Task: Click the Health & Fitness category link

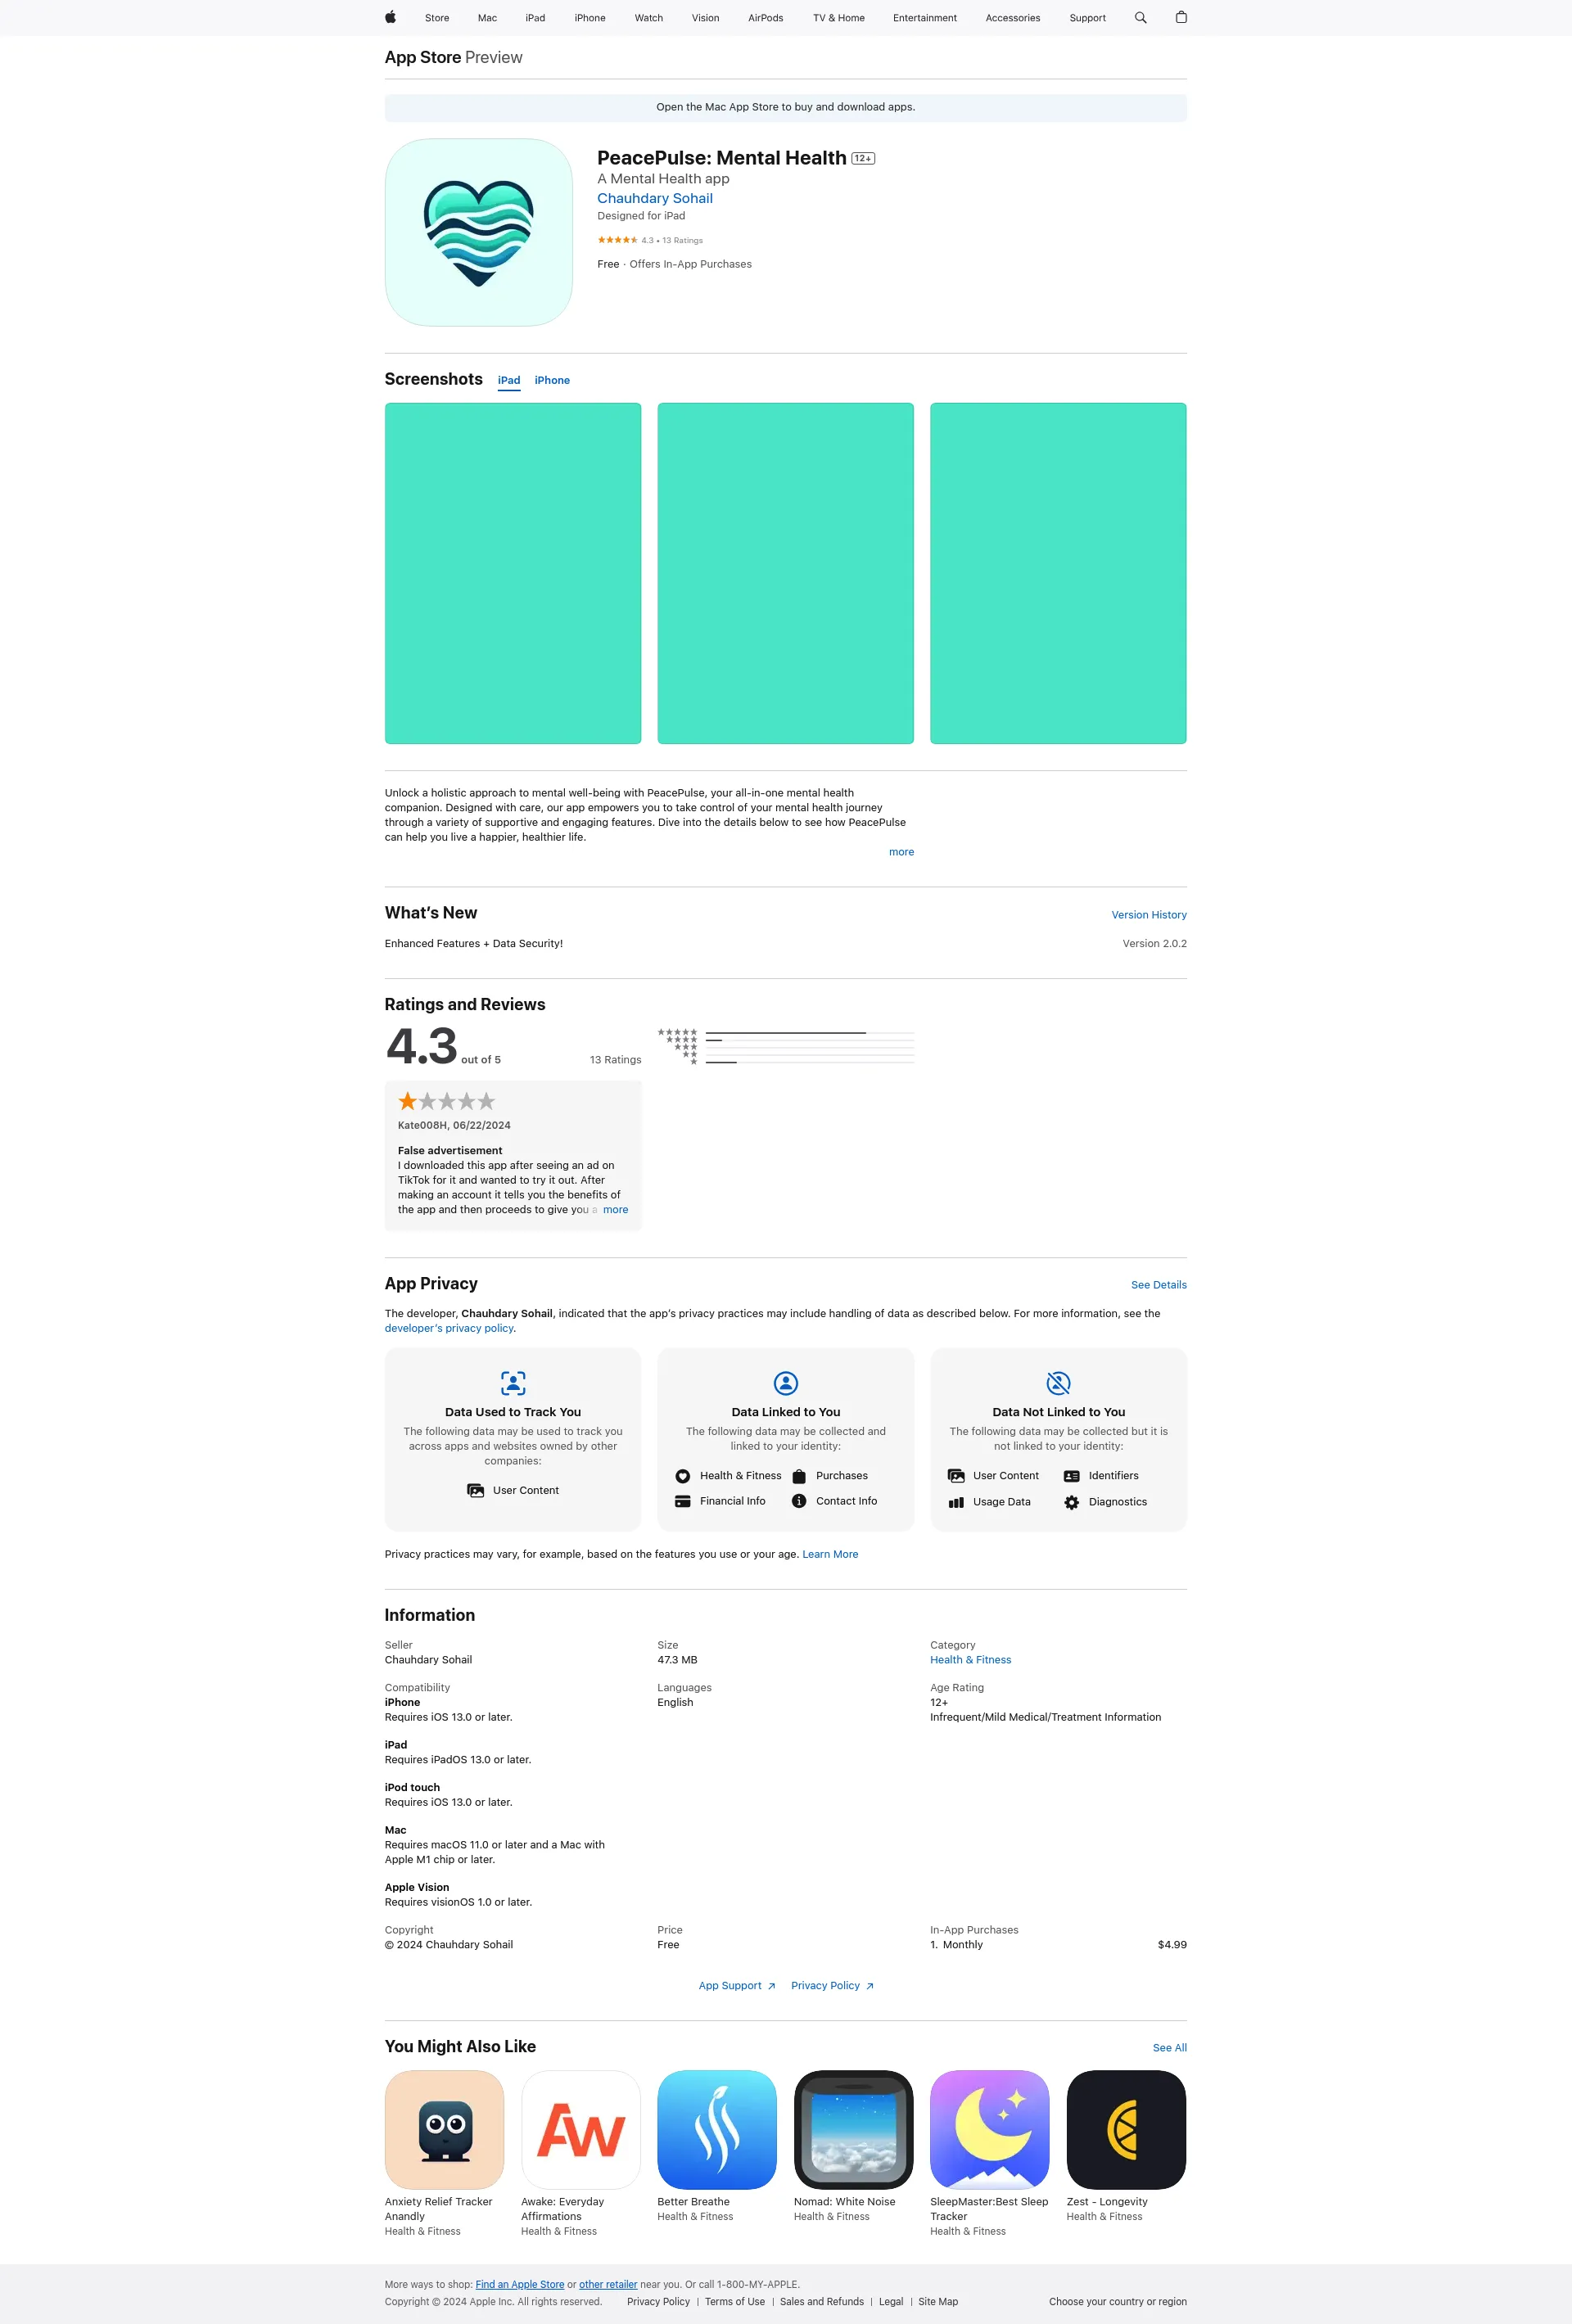Action: click(970, 1659)
